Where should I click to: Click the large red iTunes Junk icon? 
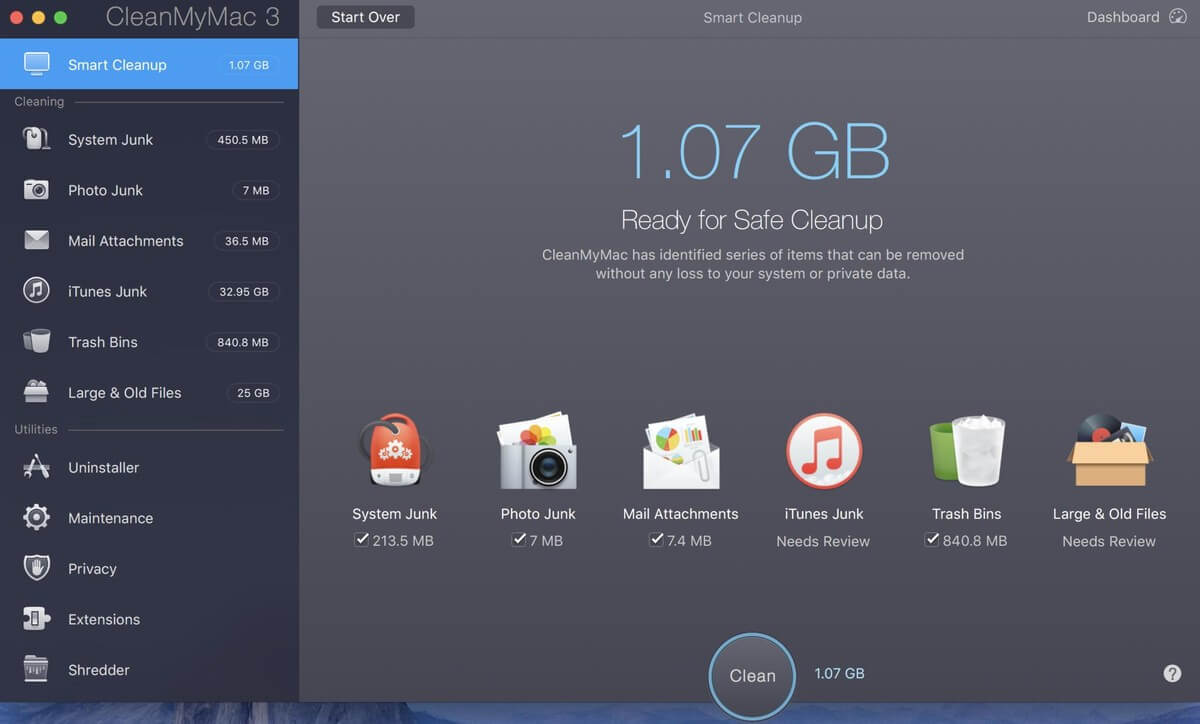click(x=824, y=451)
